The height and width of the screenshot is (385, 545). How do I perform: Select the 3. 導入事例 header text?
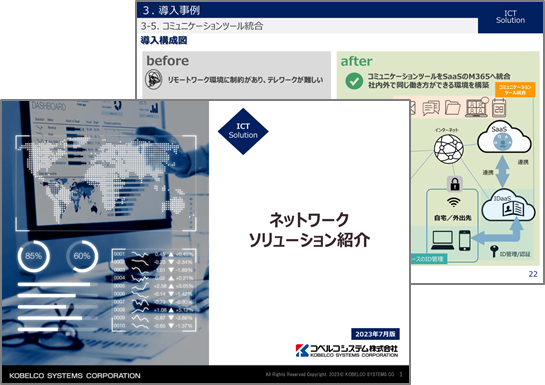click(171, 10)
